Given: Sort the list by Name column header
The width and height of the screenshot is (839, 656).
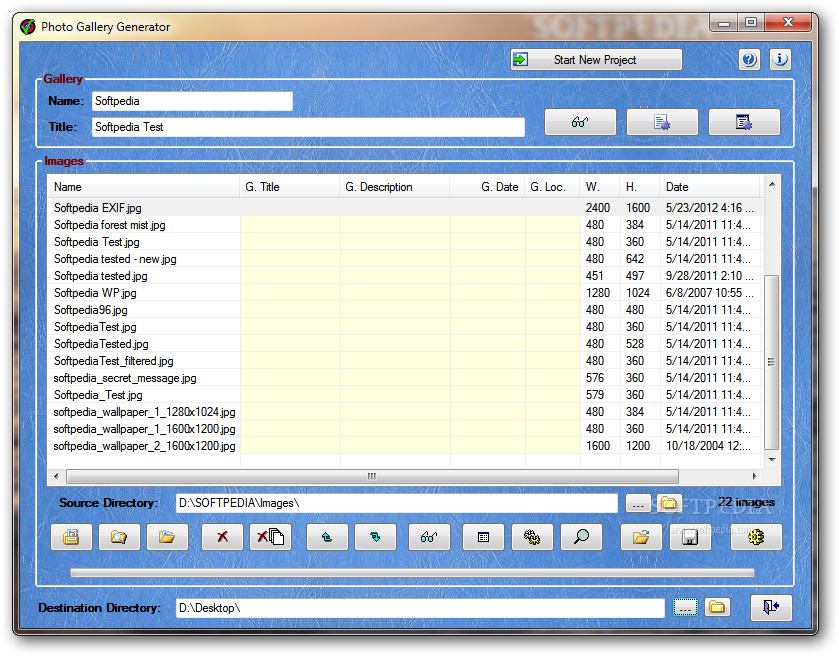Looking at the screenshot, I should (x=143, y=187).
